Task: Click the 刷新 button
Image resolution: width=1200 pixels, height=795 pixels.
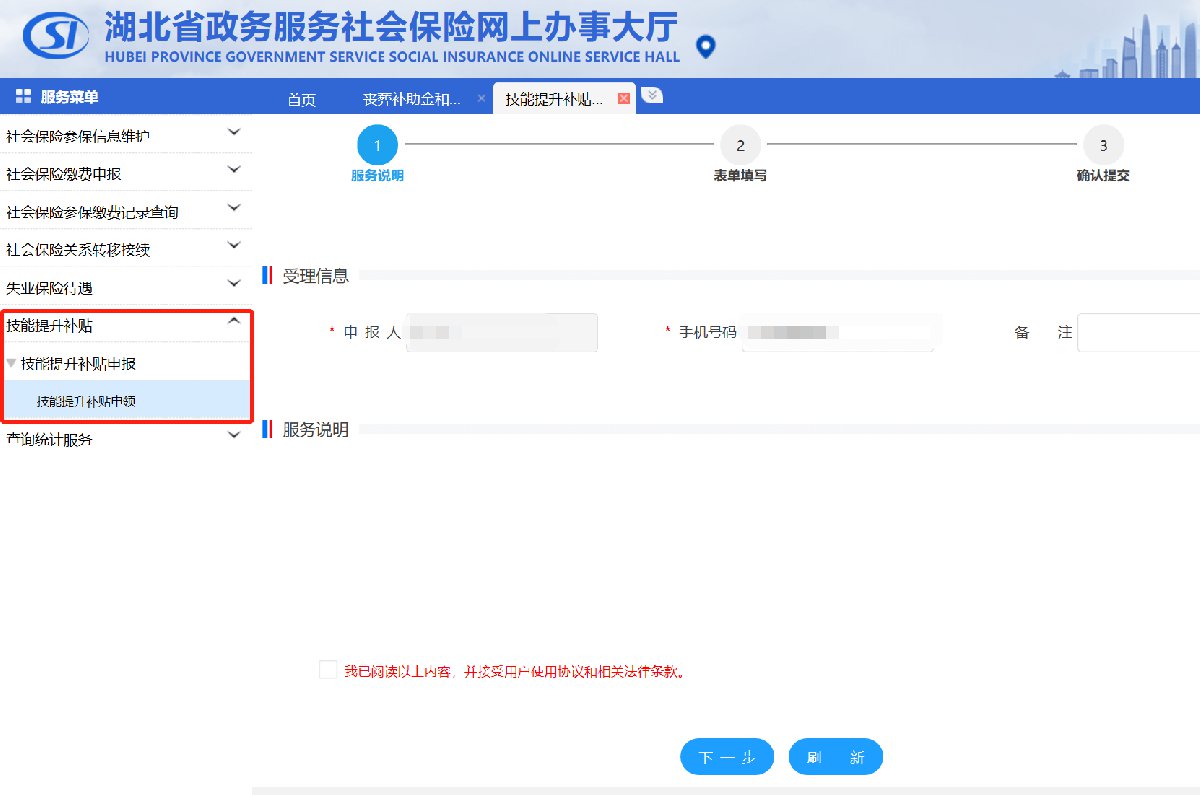Action: point(835,758)
